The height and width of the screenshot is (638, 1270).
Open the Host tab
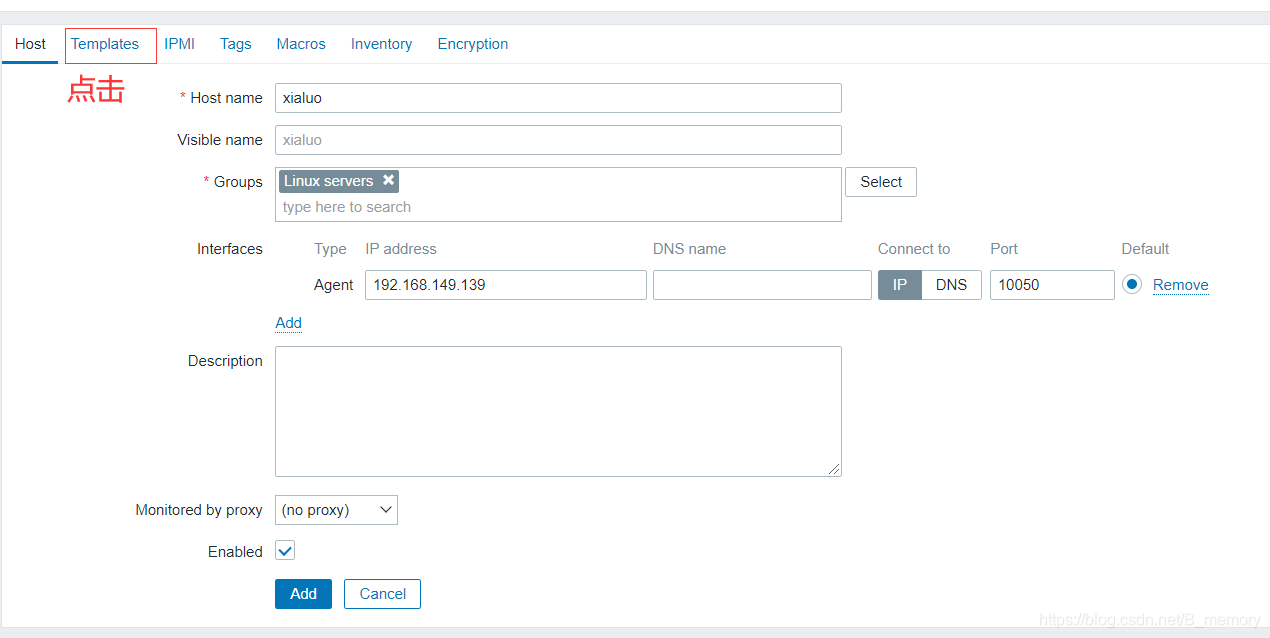(x=30, y=44)
